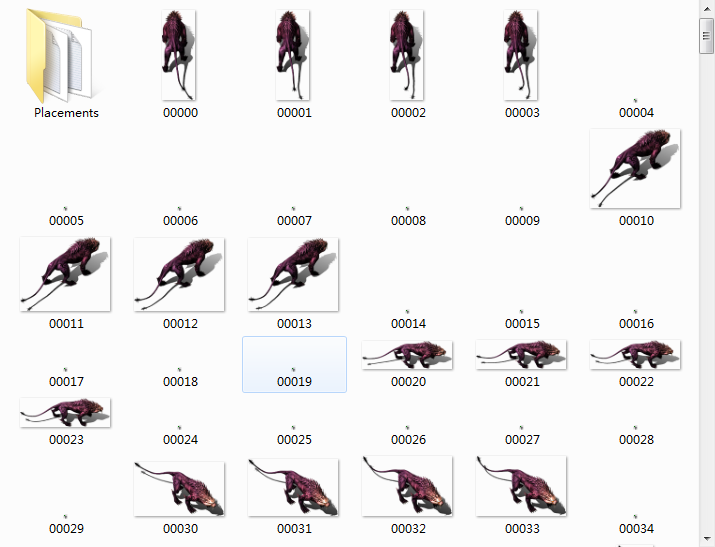Select the 00033 image thumbnail
This screenshot has width=715, height=547.
521,486
